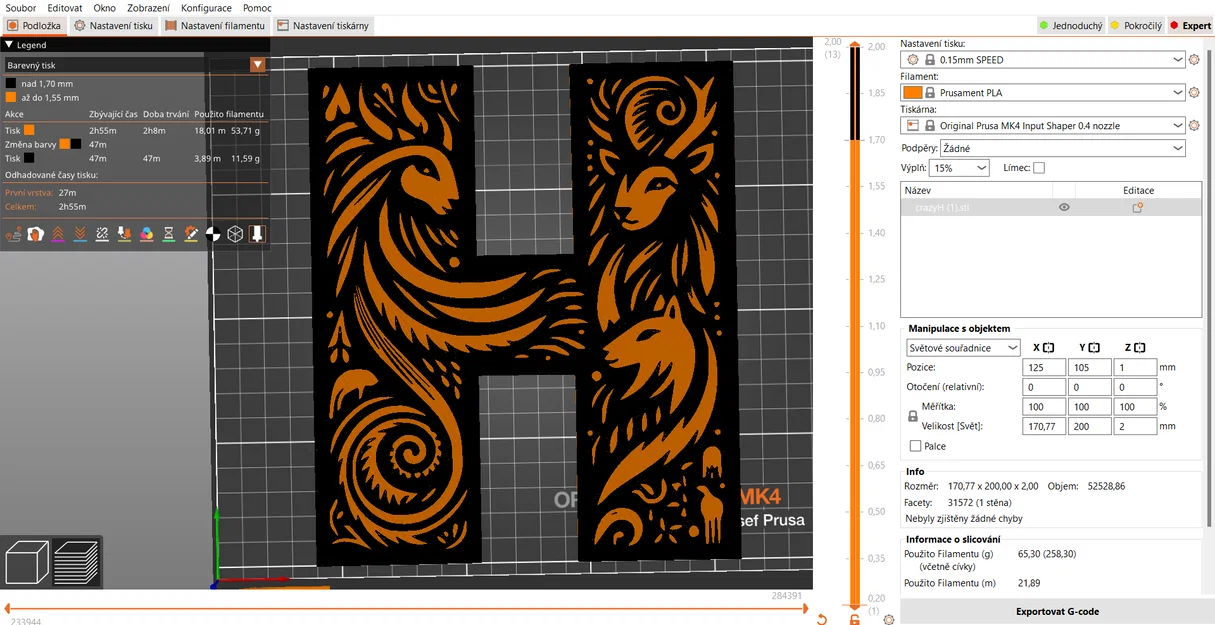Open Pomoc menu
This screenshot has height=625, width=1215.
pyautogui.click(x=257, y=8)
